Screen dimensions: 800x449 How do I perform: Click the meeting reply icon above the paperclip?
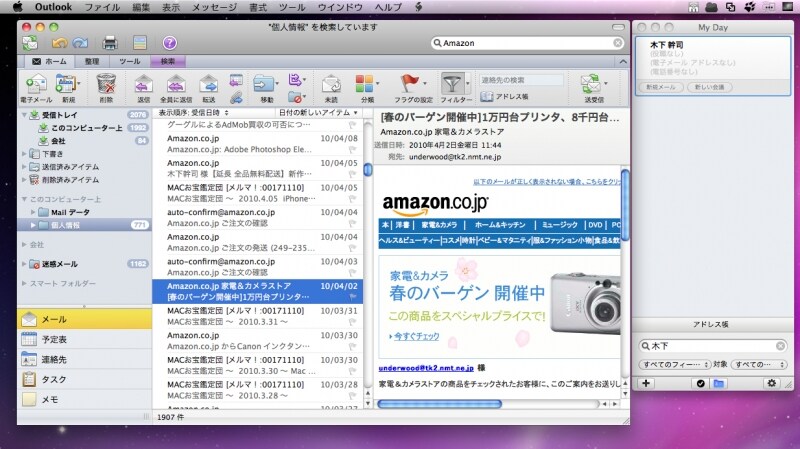(x=236, y=80)
